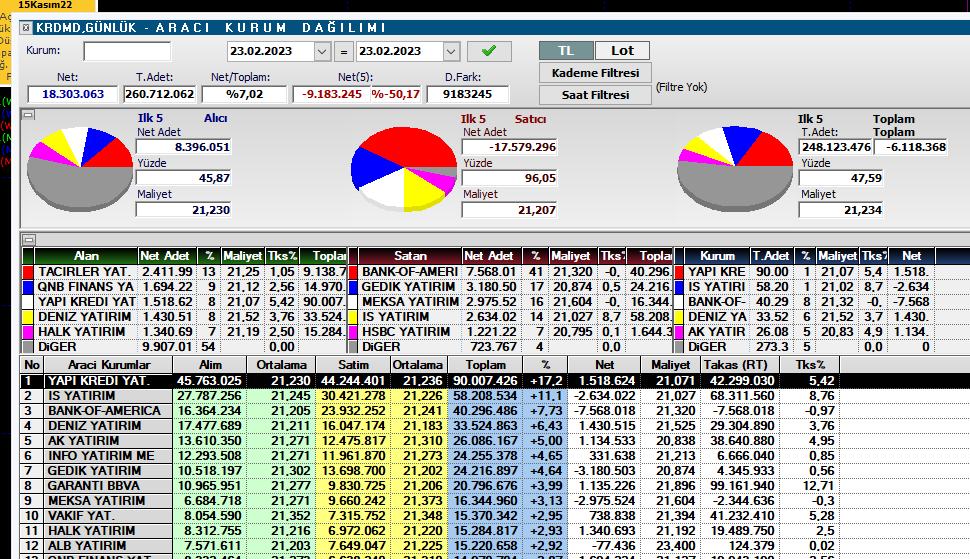The width and height of the screenshot is (970, 559).
Task: Focus the Kurum input field
Action: [x=127, y=51]
